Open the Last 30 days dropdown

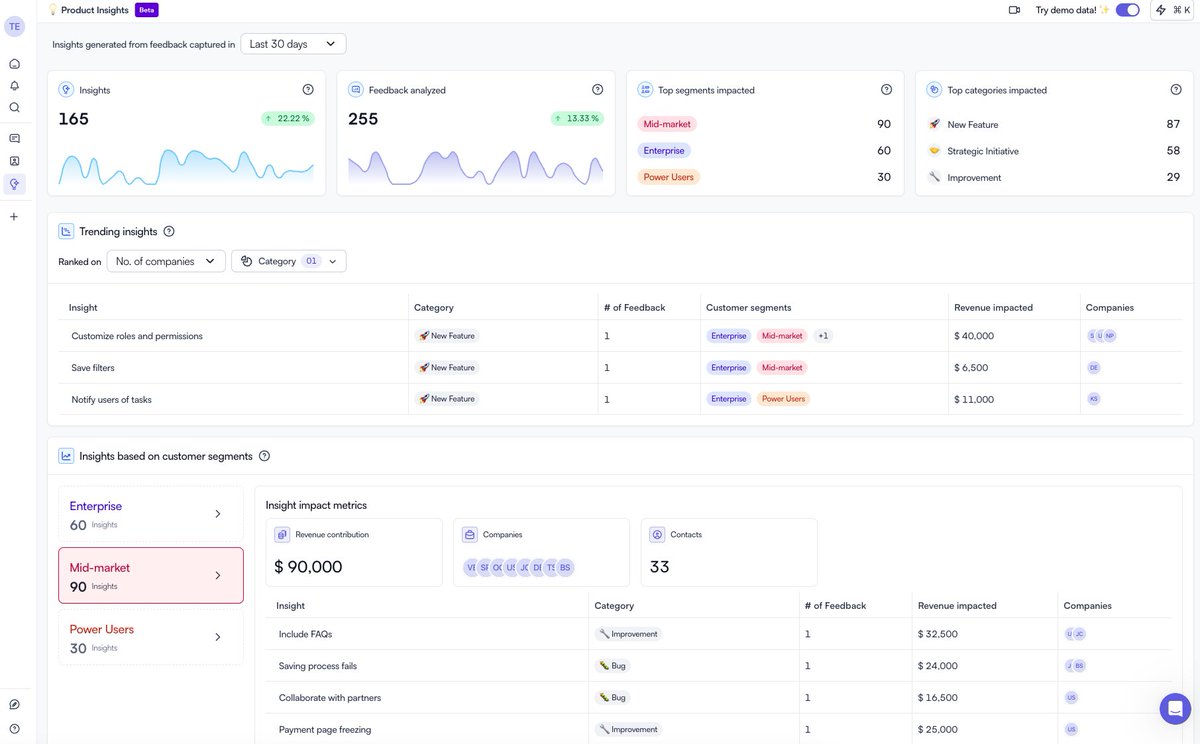pyautogui.click(x=293, y=43)
